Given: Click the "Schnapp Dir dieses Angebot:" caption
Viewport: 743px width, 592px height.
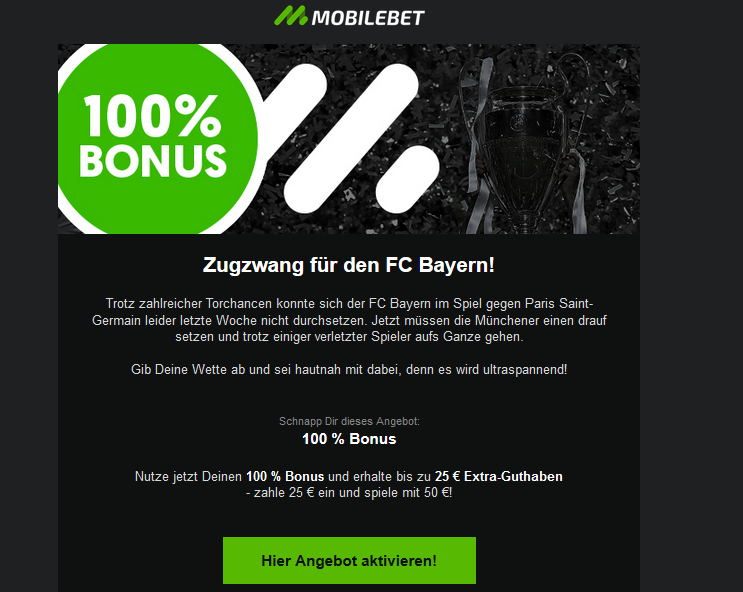Looking at the screenshot, I should (349, 421).
